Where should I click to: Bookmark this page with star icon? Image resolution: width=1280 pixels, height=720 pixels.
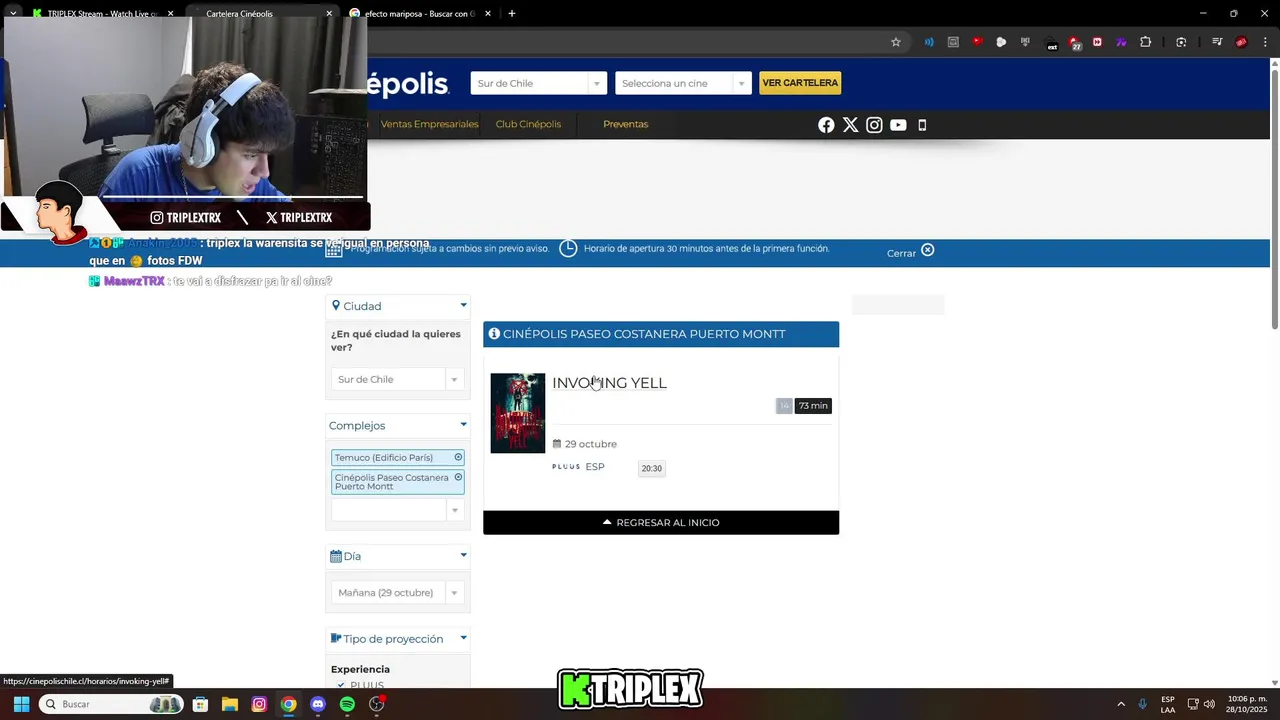(x=896, y=42)
